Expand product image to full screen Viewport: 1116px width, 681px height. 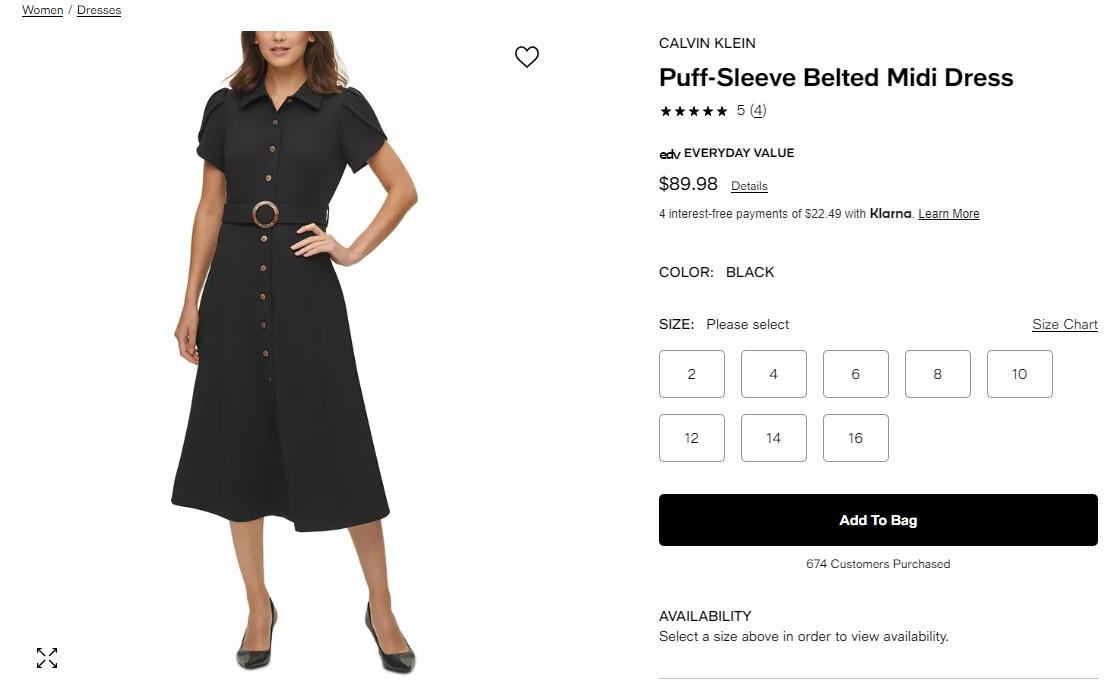tap(47, 658)
